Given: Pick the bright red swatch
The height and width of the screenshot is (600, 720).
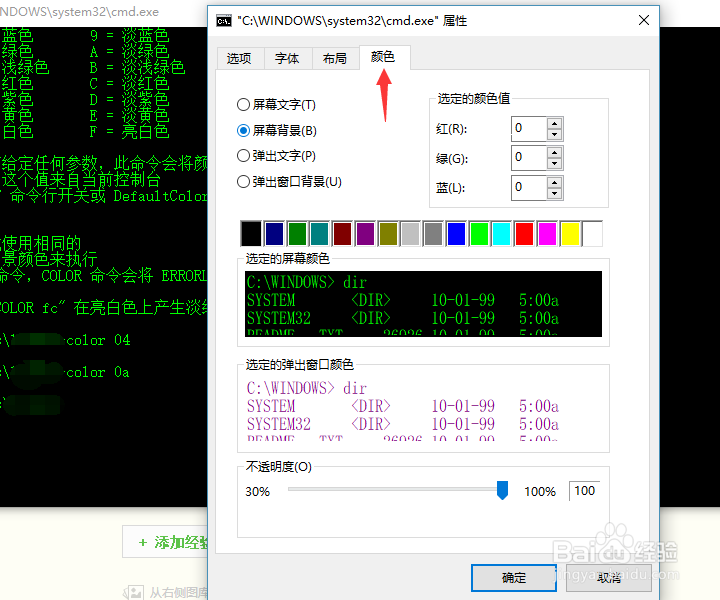Looking at the screenshot, I should click(x=524, y=234).
